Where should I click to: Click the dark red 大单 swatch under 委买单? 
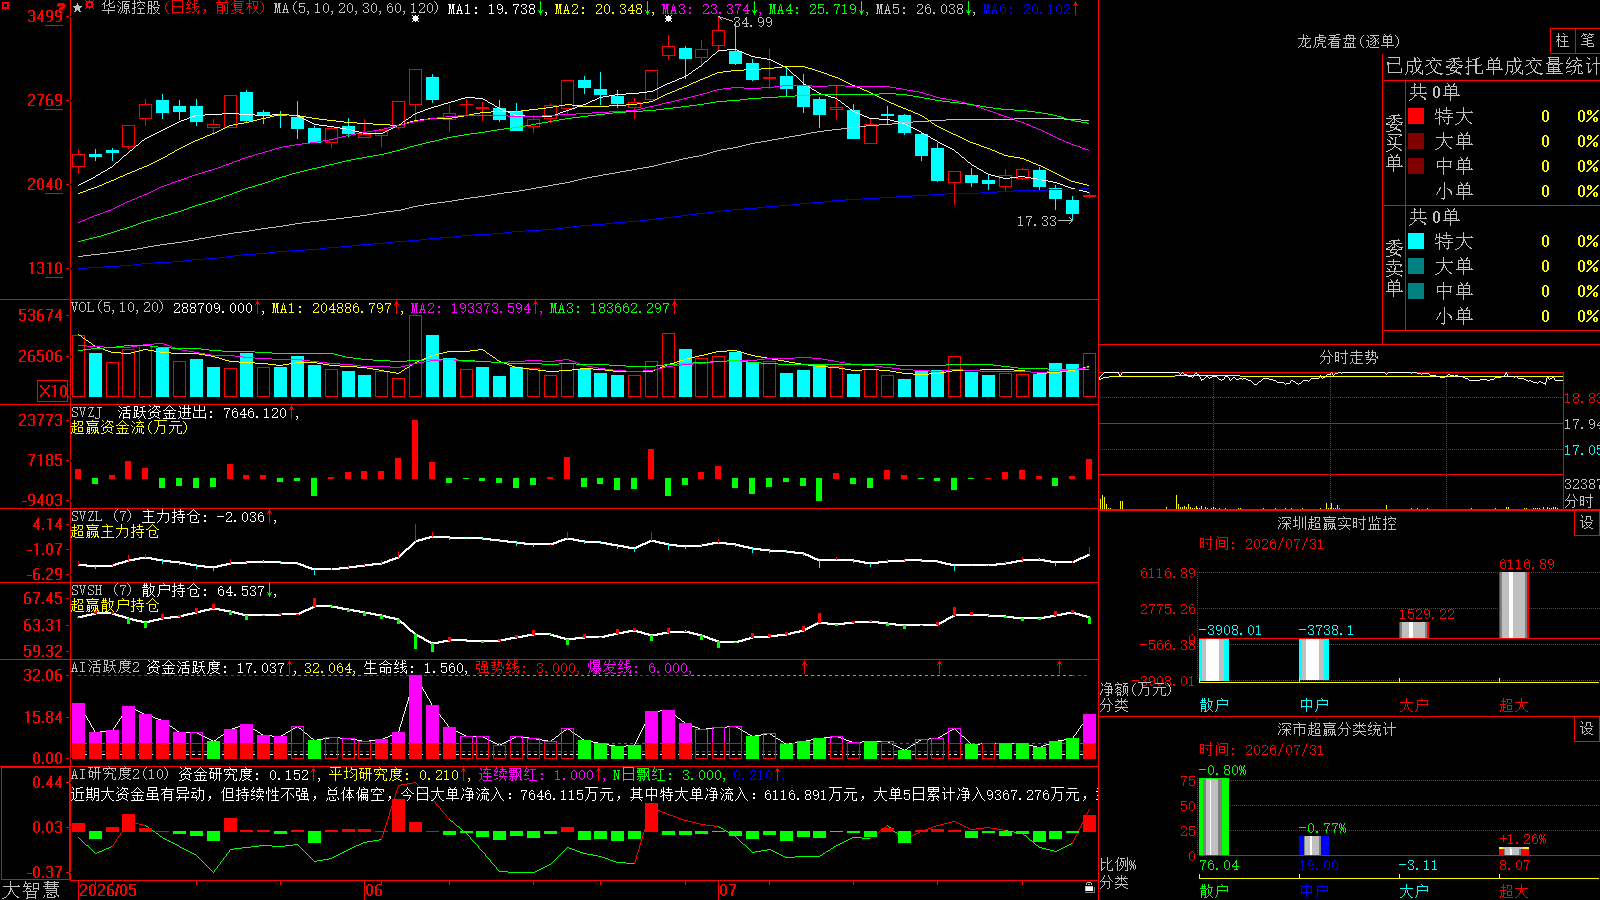pos(1416,141)
